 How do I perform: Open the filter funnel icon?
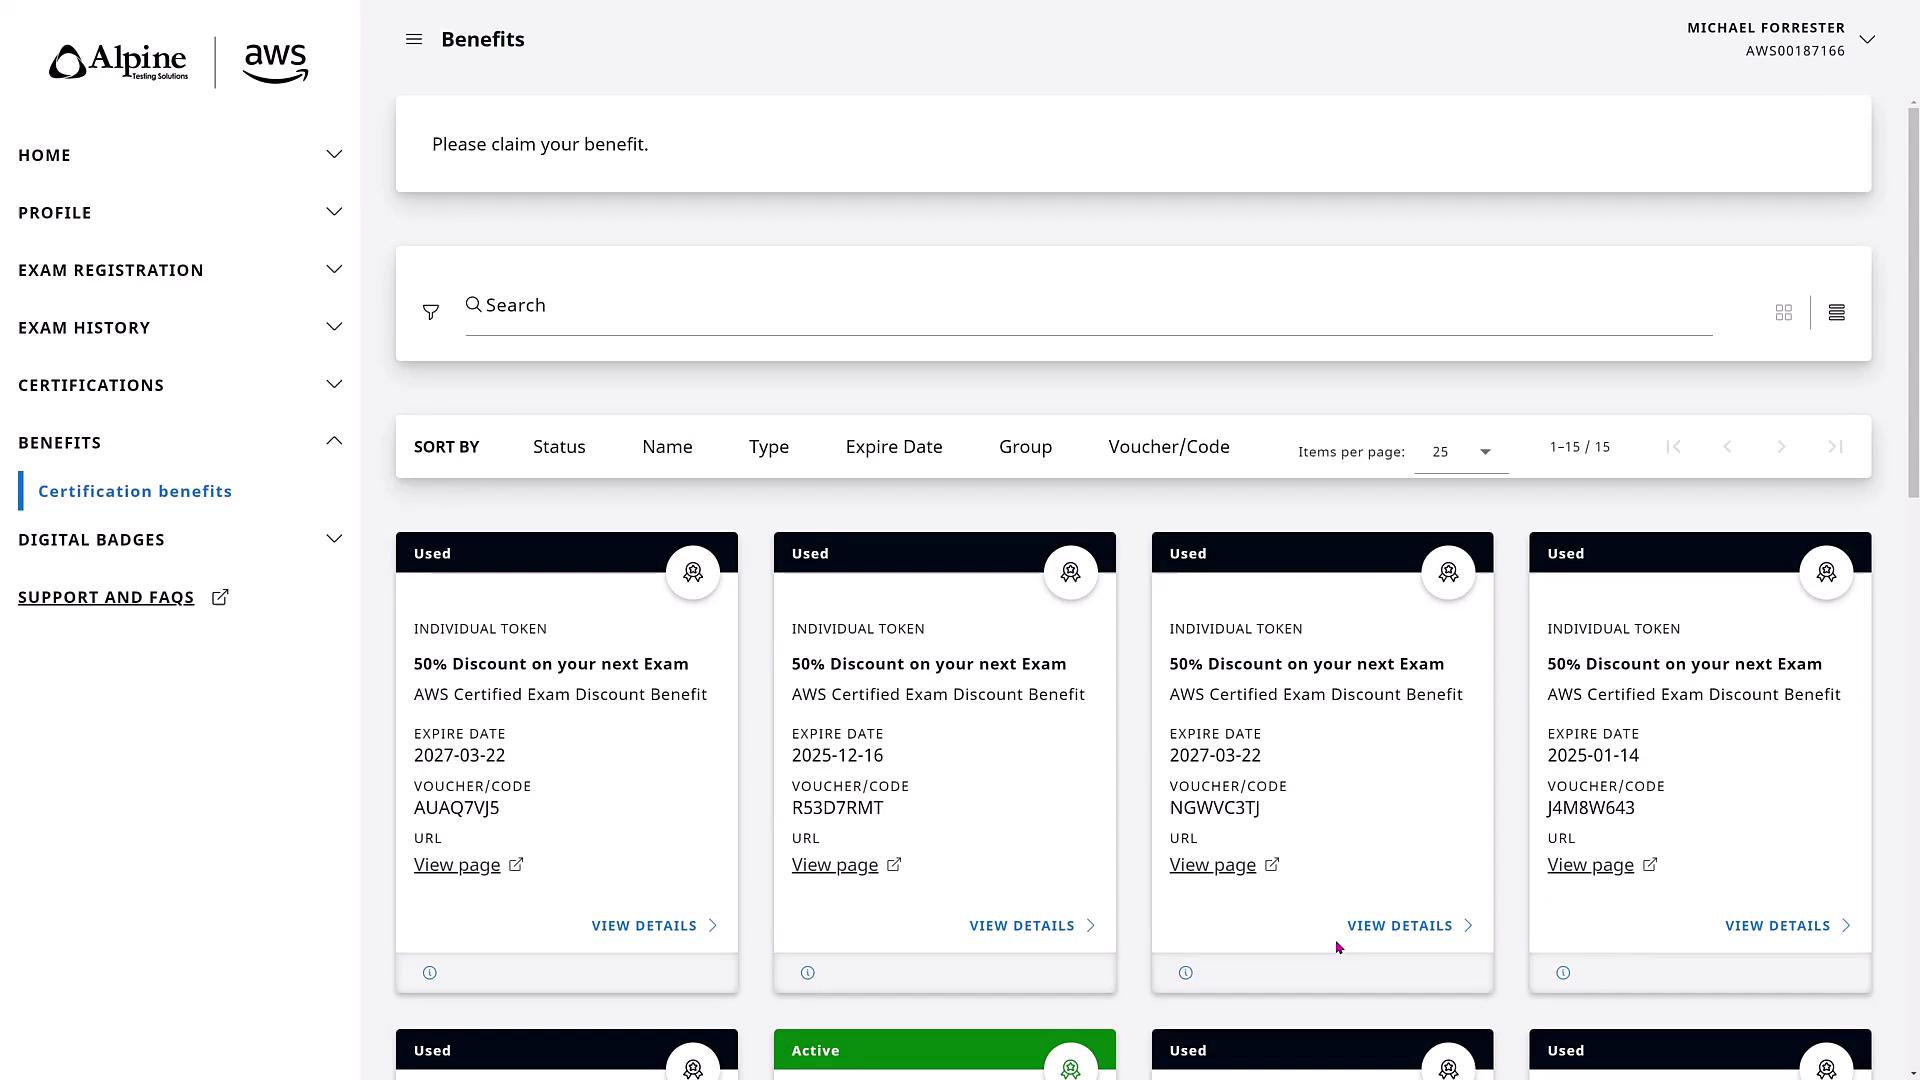[431, 313]
